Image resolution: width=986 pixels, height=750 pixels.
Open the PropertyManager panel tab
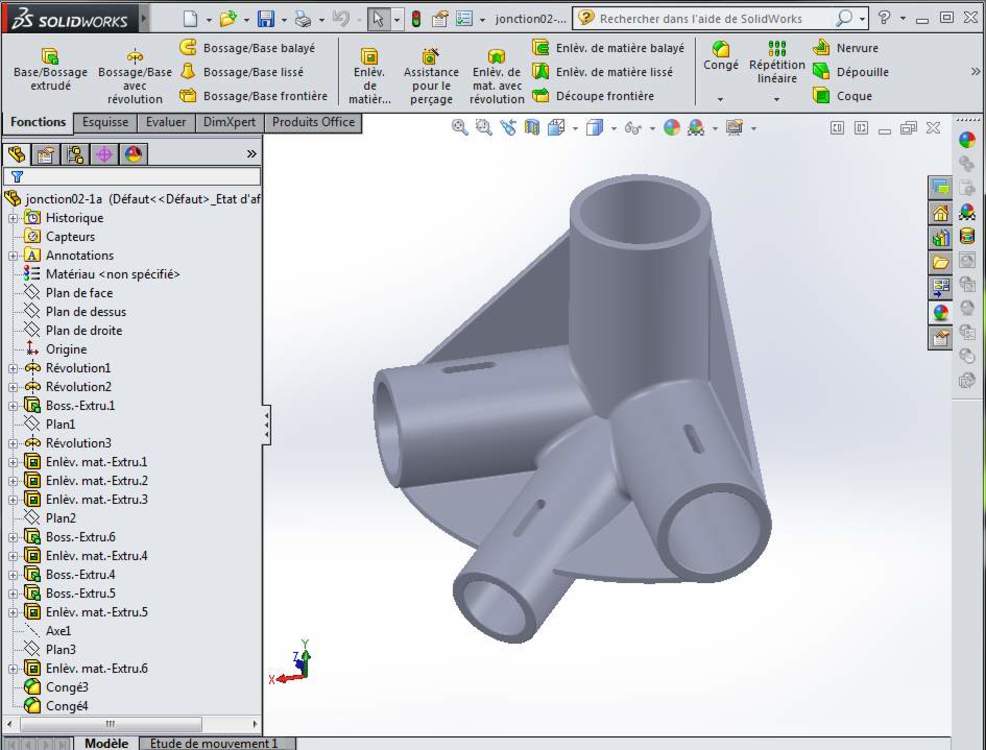click(45, 154)
